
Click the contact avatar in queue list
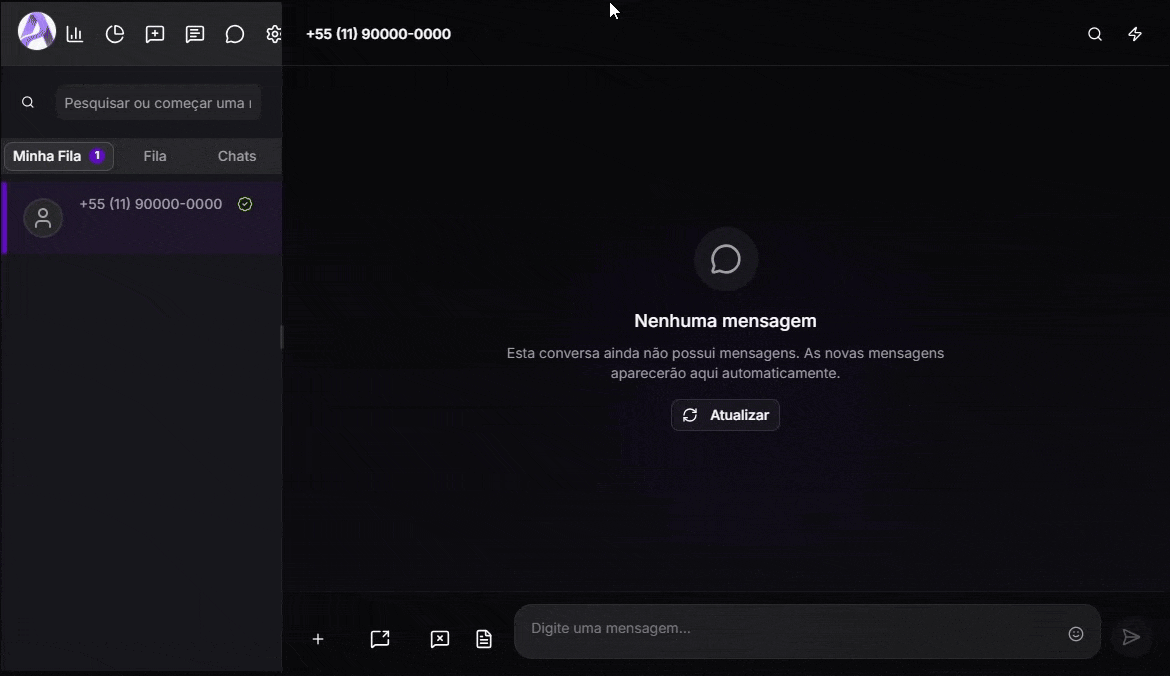point(43,218)
